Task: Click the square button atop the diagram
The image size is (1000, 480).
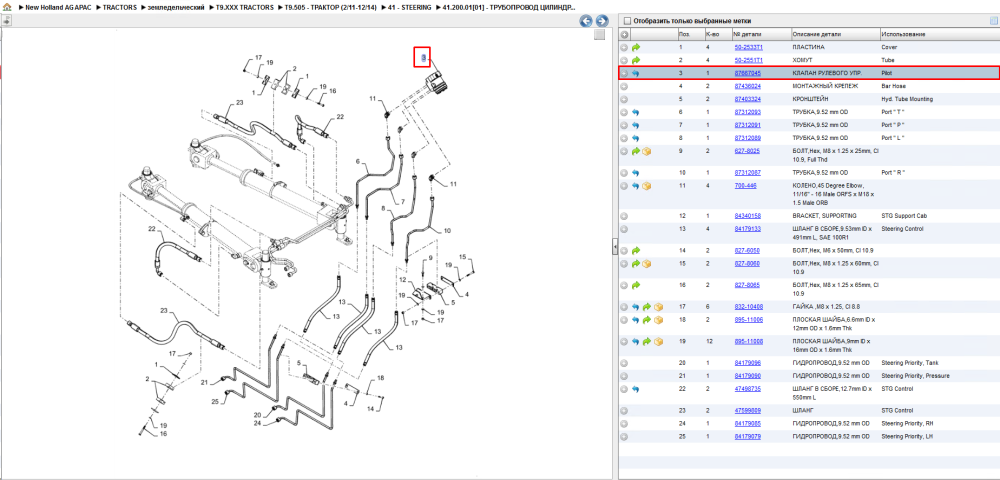Action: click(599, 35)
